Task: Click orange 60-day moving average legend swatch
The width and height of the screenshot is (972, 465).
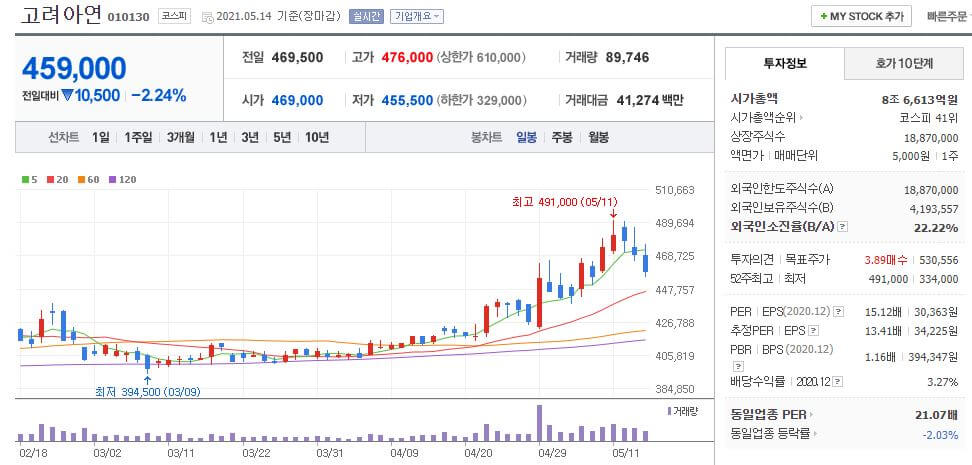Action: pyautogui.click(x=81, y=180)
